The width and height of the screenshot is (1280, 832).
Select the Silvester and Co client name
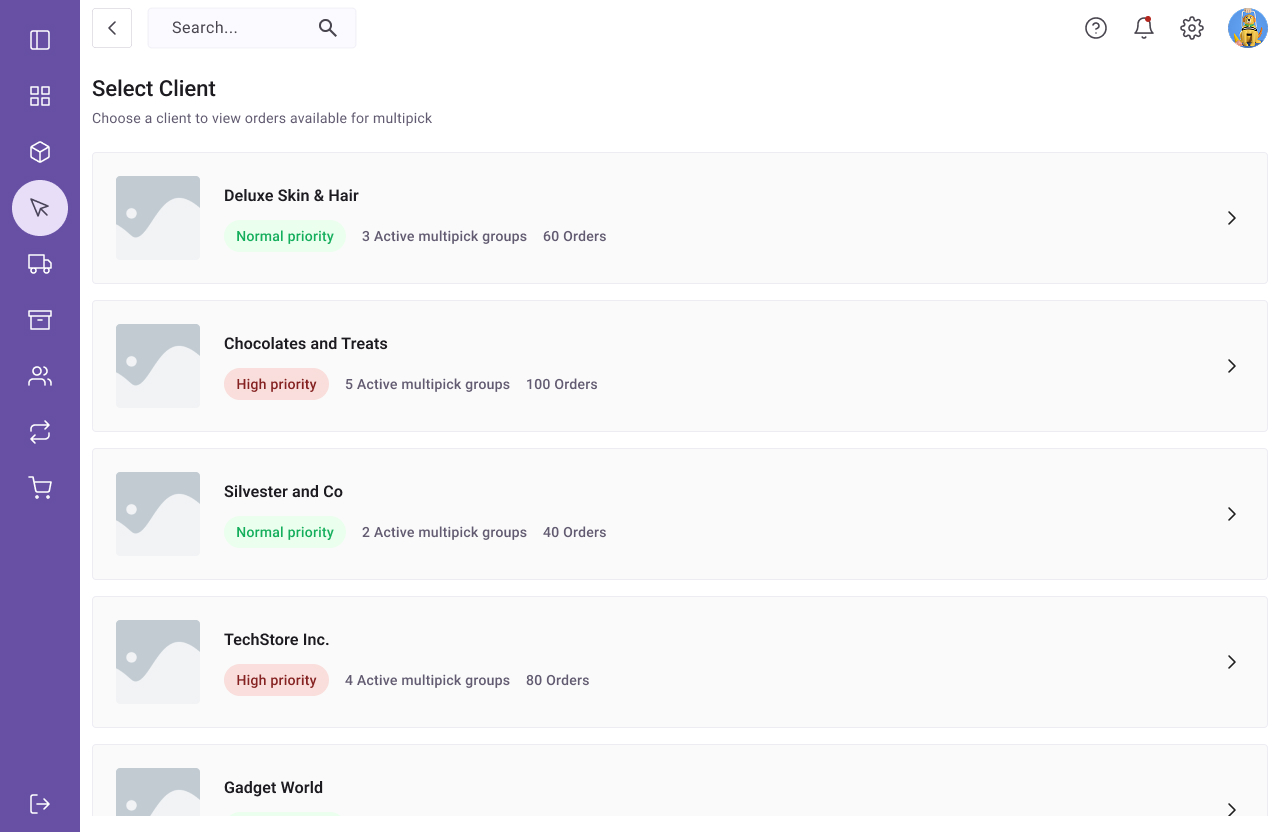coord(283,492)
